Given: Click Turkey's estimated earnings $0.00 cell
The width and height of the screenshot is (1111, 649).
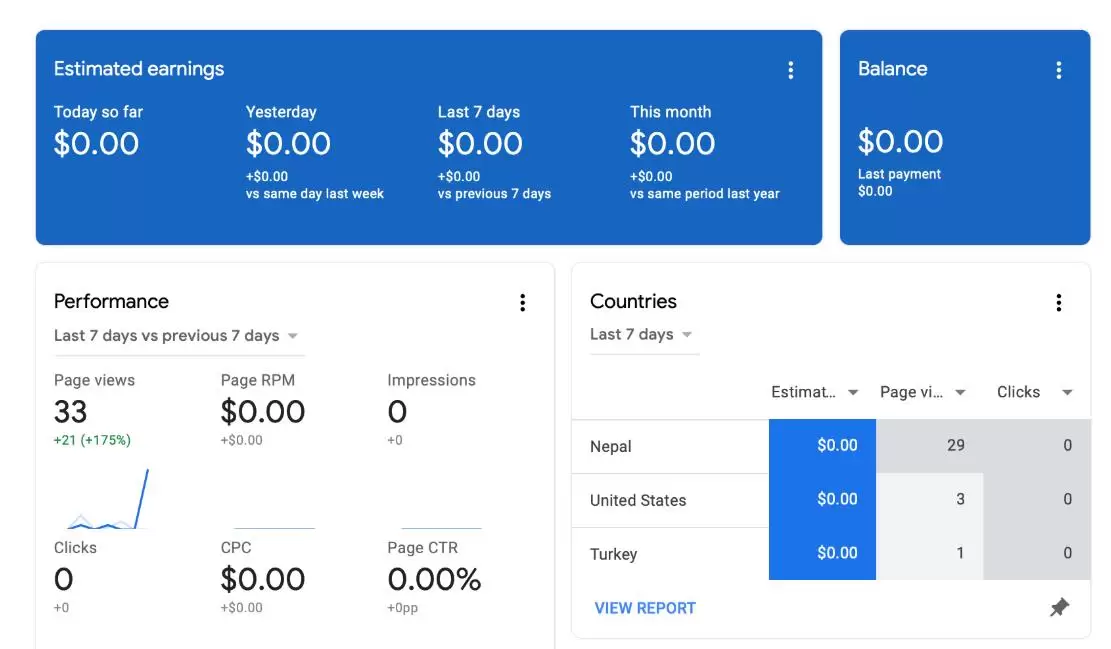Looking at the screenshot, I should tap(823, 553).
